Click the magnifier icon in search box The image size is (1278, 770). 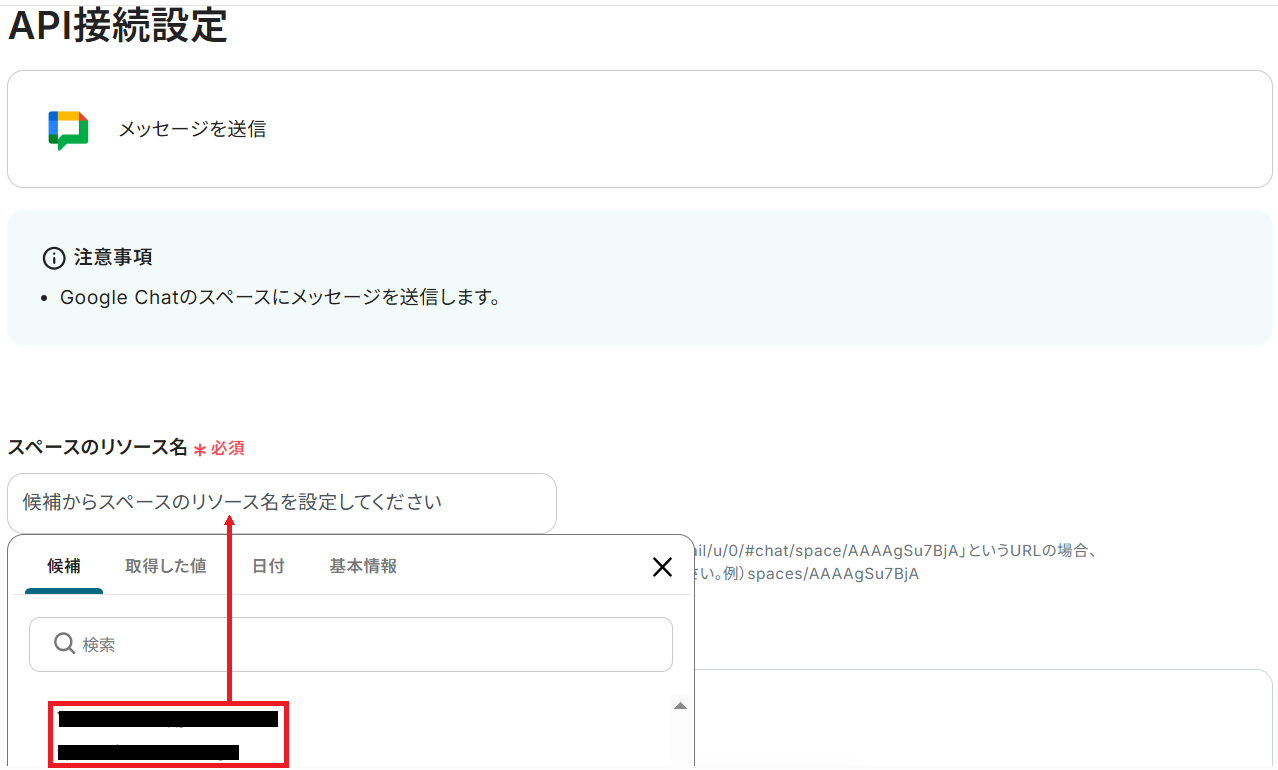click(64, 644)
